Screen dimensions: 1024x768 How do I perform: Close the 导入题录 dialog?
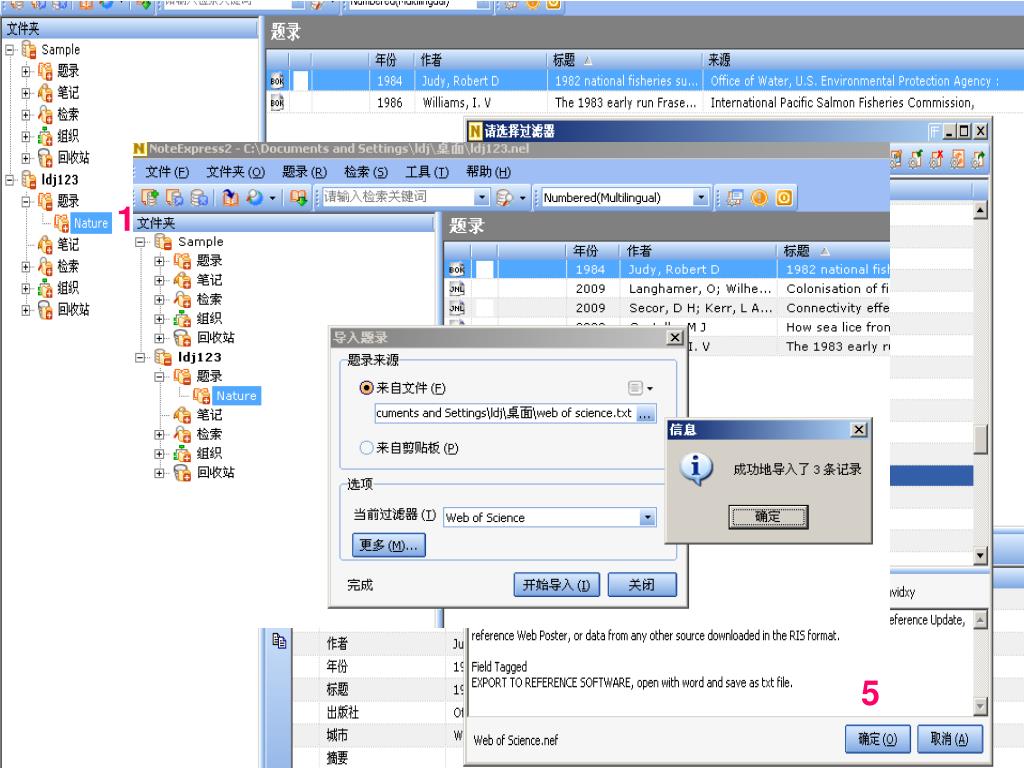pos(675,338)
